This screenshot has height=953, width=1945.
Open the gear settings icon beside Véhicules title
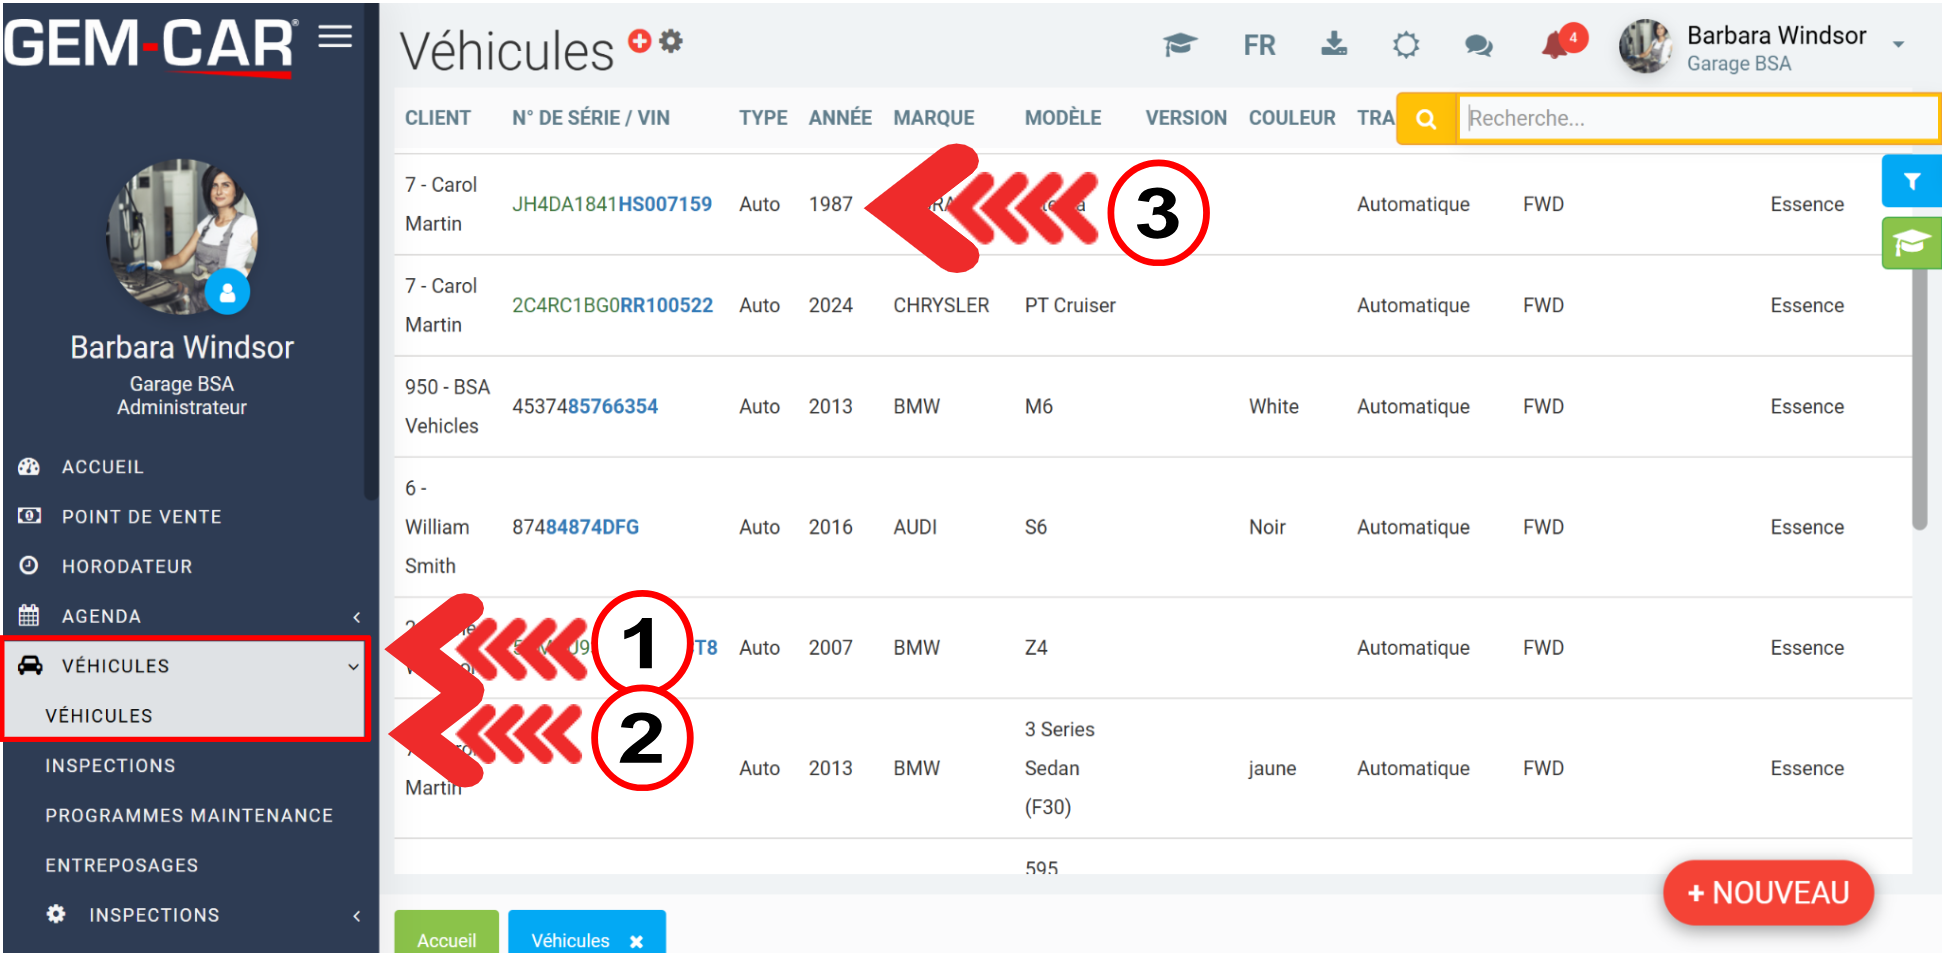pyautogui.click(x=671, y=41)
